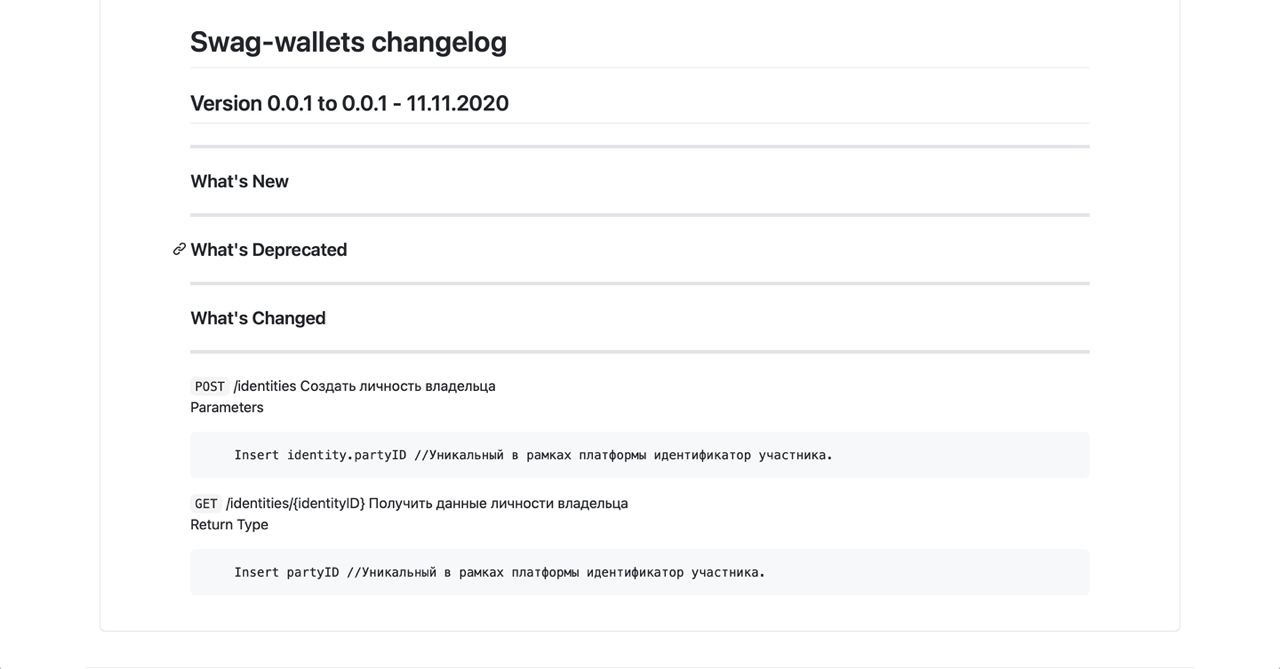The height and width of the screenshot is (669, 1280).
Task: Click the POST method code label
Action: pos(210,386)
